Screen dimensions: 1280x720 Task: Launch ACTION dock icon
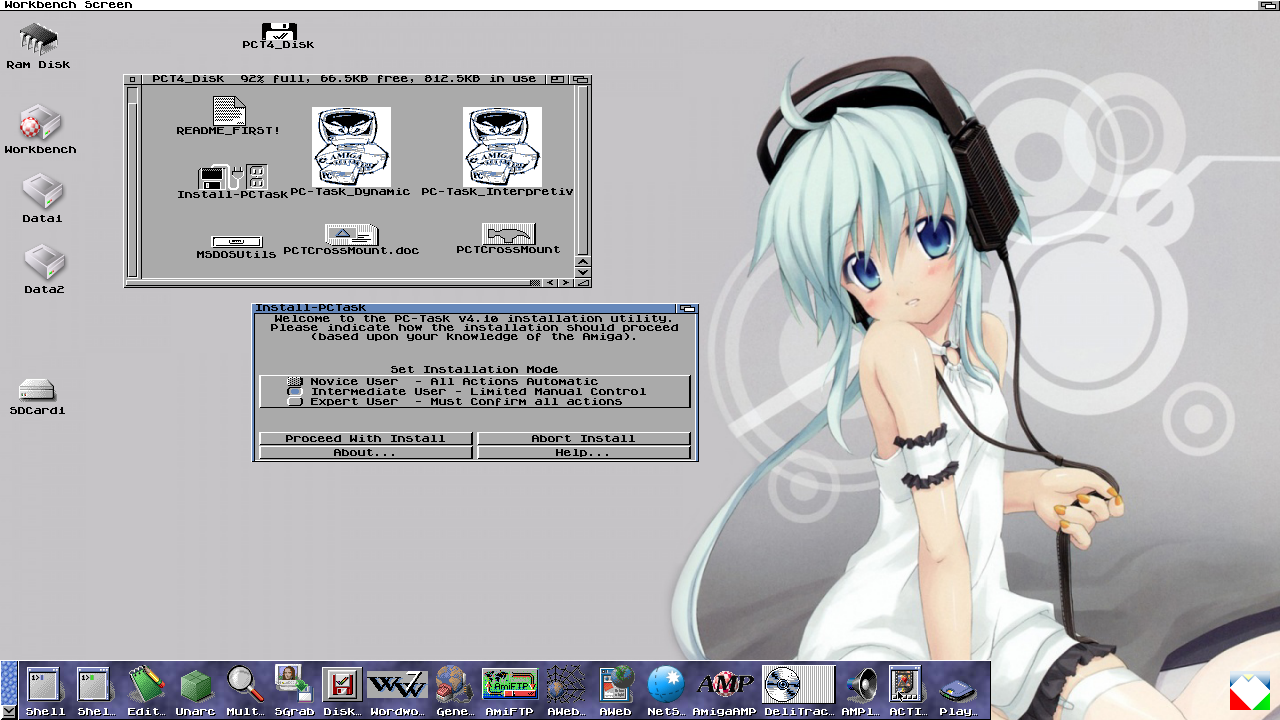coord(906,691)
